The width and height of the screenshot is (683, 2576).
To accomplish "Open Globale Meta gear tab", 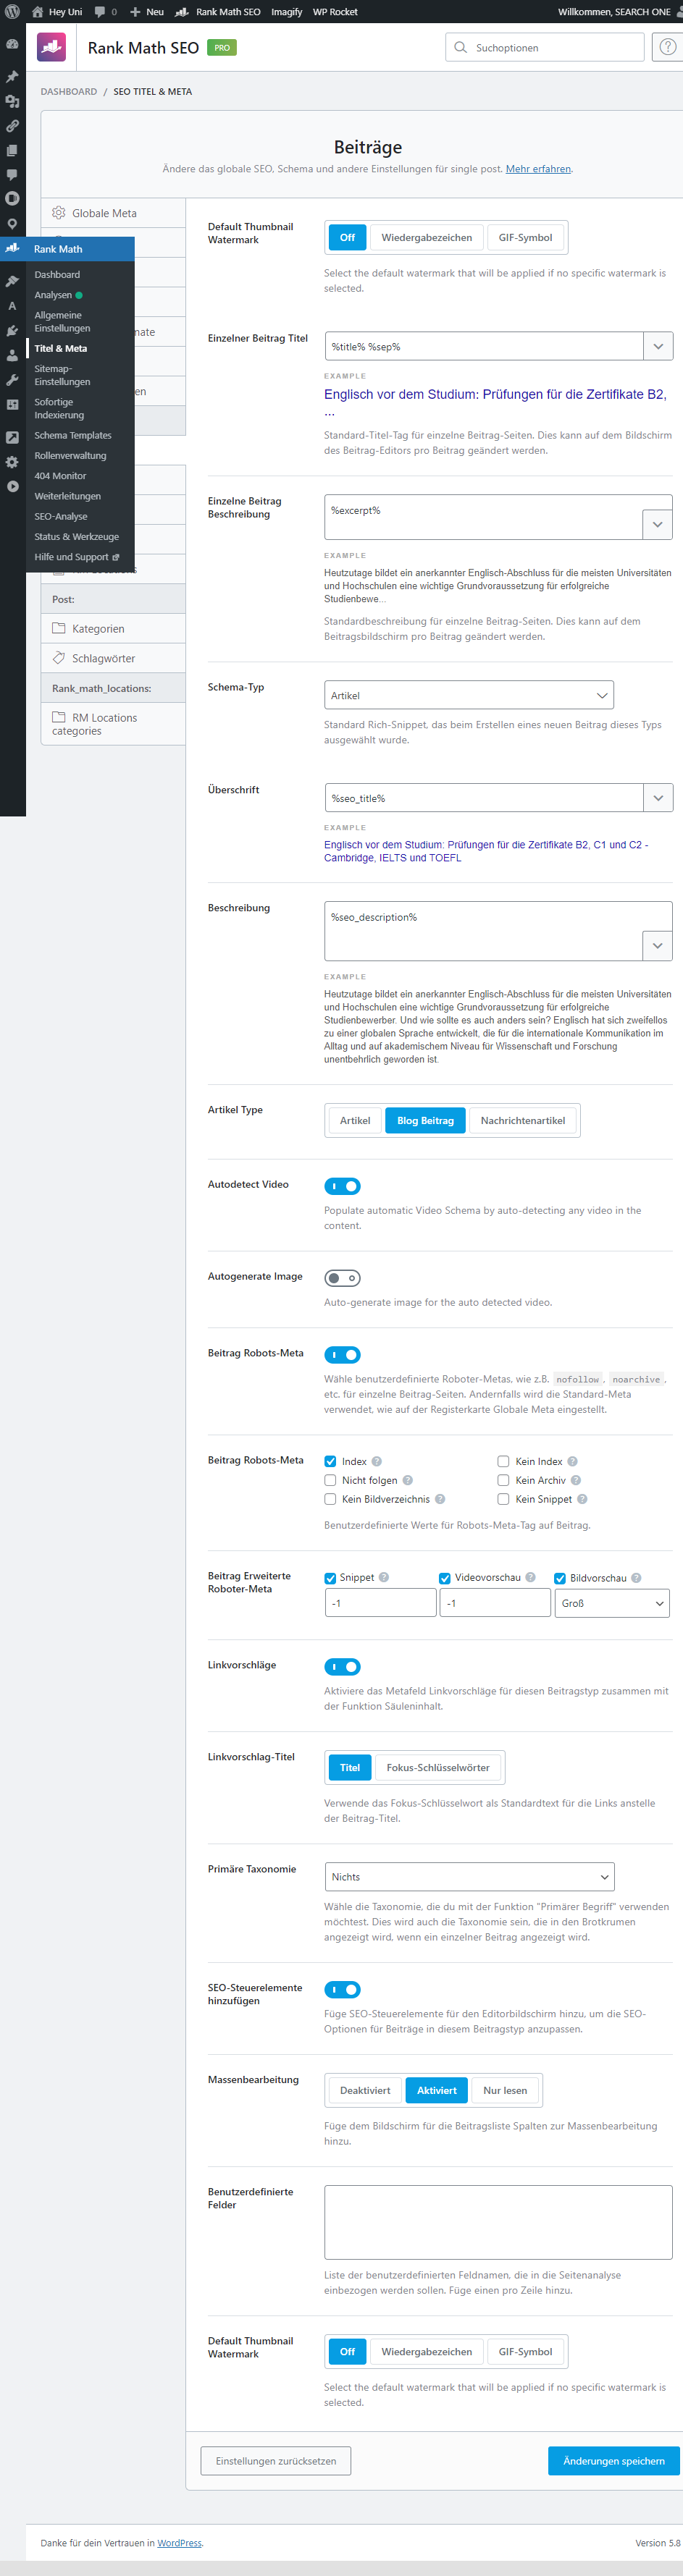I will point(113,213).
